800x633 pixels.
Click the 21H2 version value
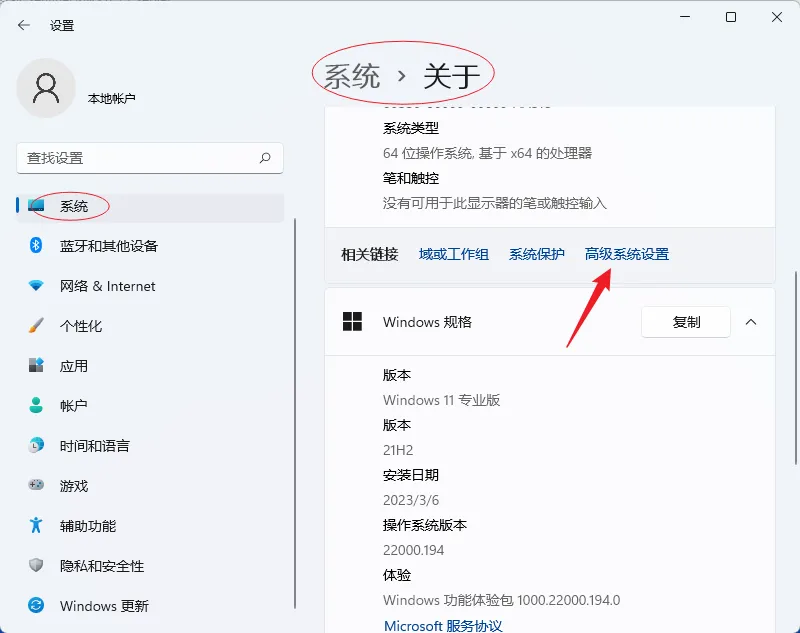[398, 450]
